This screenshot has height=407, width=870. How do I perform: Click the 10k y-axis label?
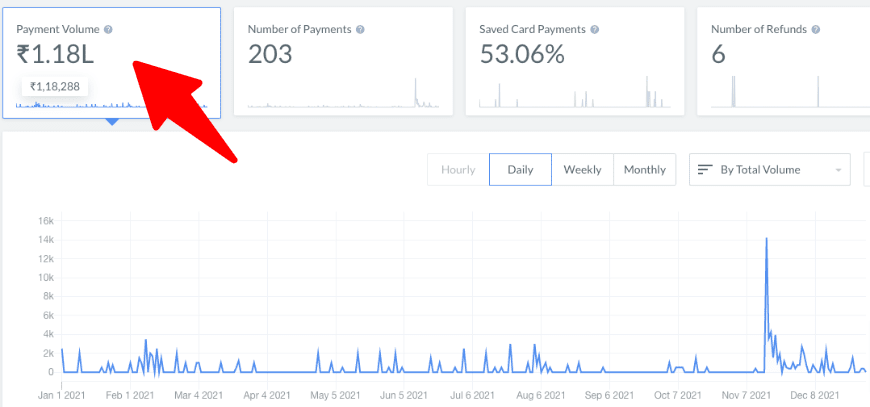(45, 277)
